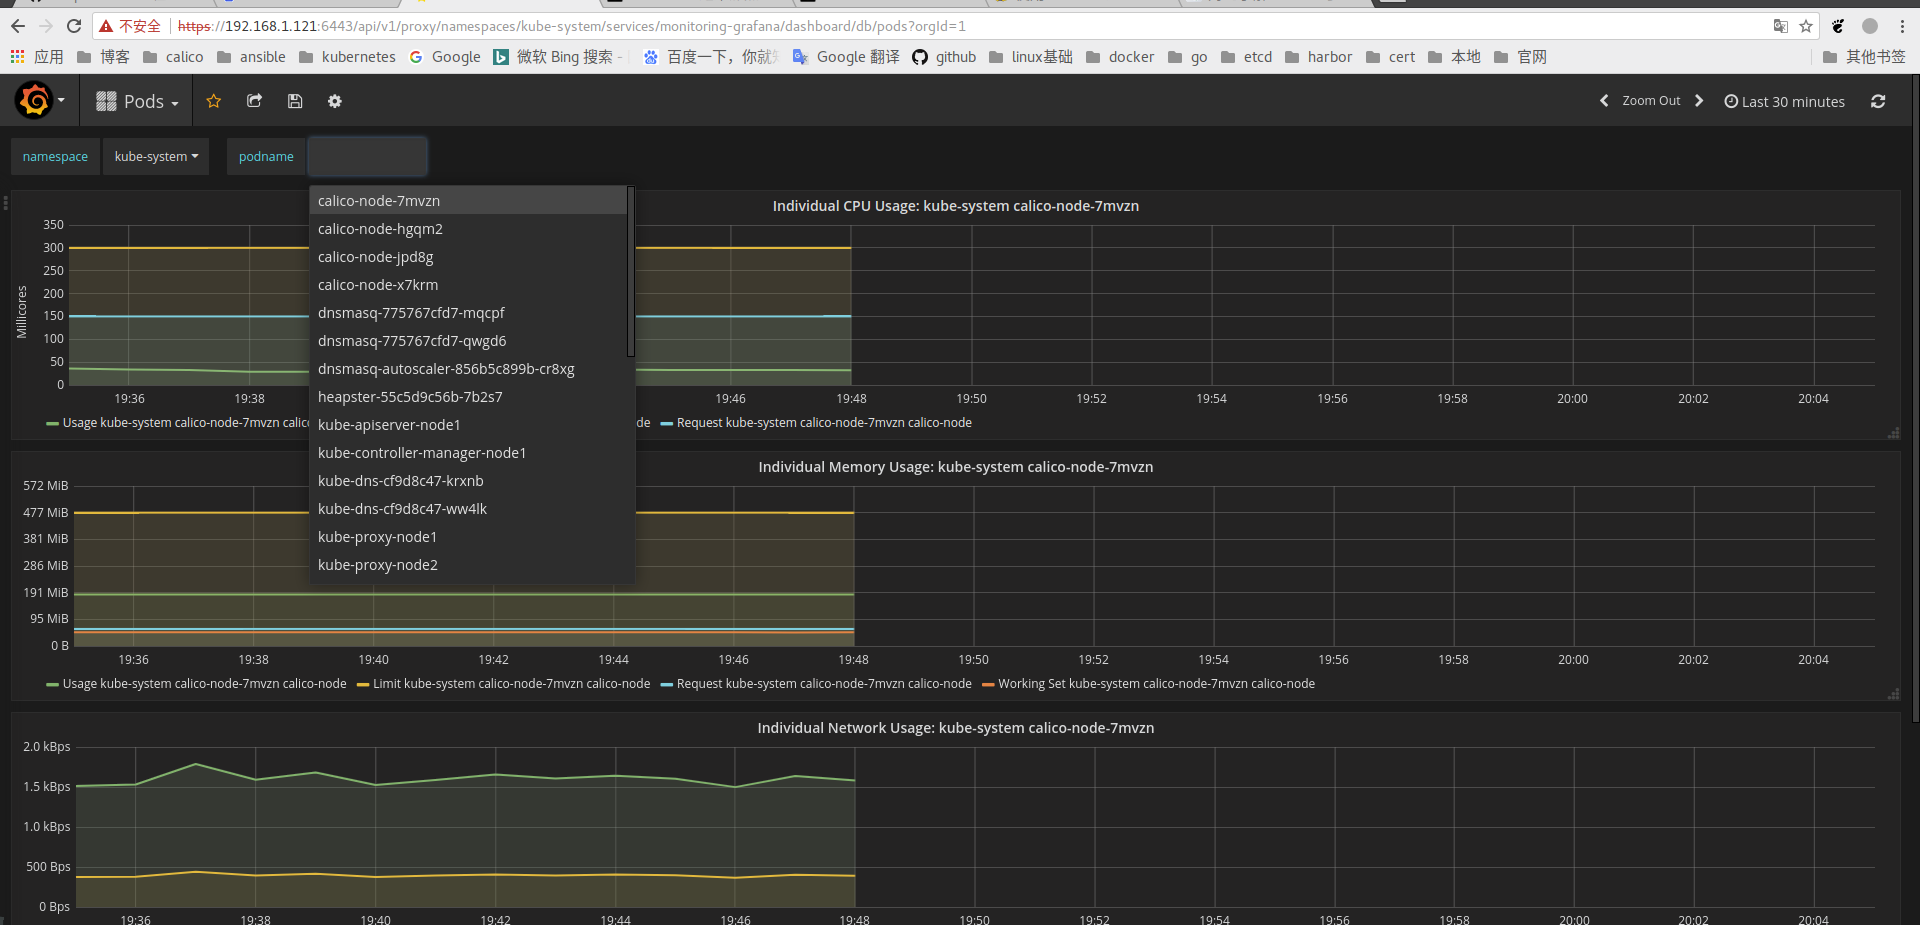The image size is (1920, 925).
Task: Click the insecure connection warning icon
Action: (106, 26)
